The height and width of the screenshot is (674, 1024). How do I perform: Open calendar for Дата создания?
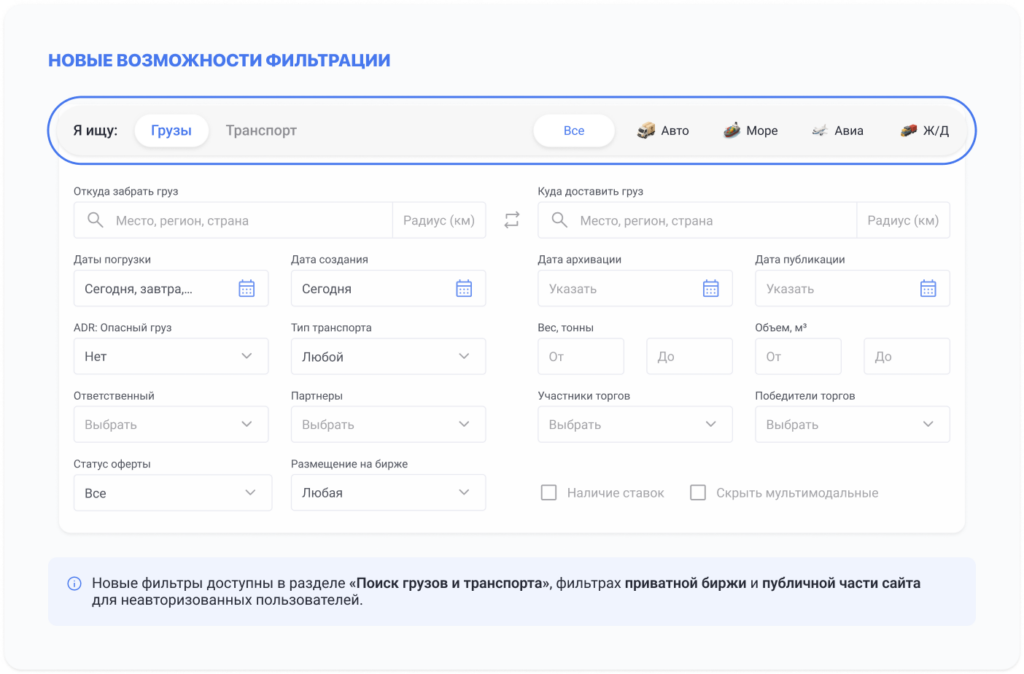464,288
